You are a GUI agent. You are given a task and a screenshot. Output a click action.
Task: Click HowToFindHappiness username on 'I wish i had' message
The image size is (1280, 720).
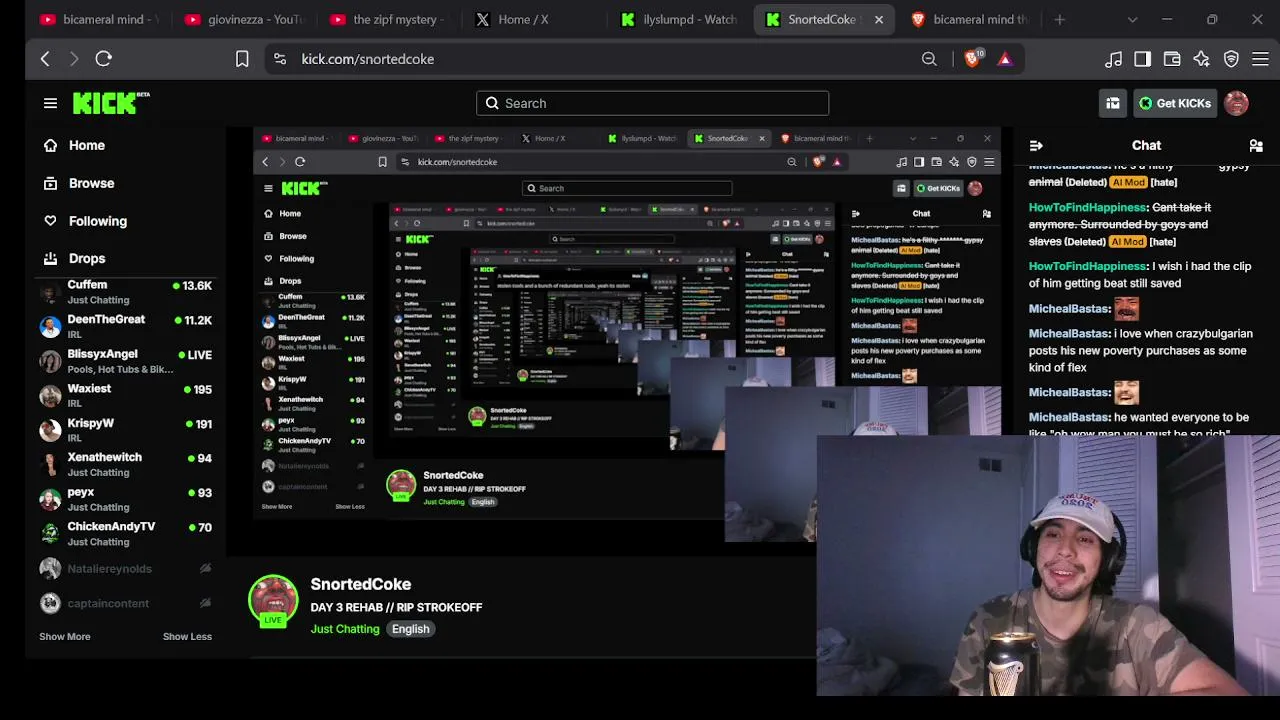tap(1088, 266)
